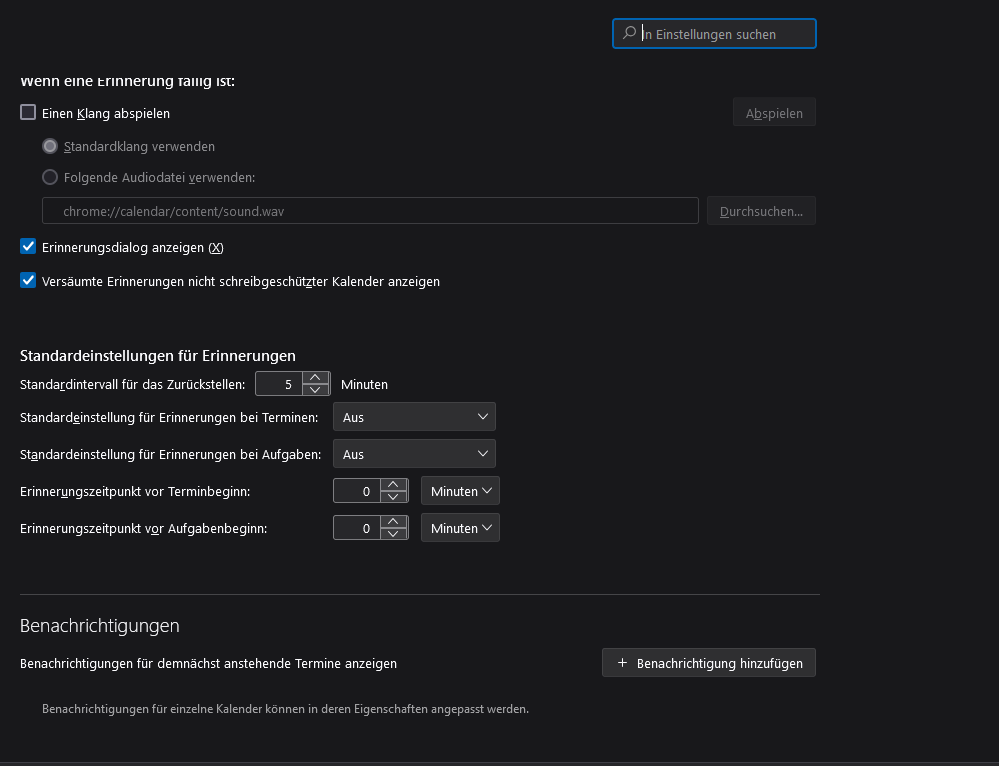Screen dimensions: 999x766
Task: Enable the 'Einen Klang abspielen' checkbox
Action: click(28, 113)
